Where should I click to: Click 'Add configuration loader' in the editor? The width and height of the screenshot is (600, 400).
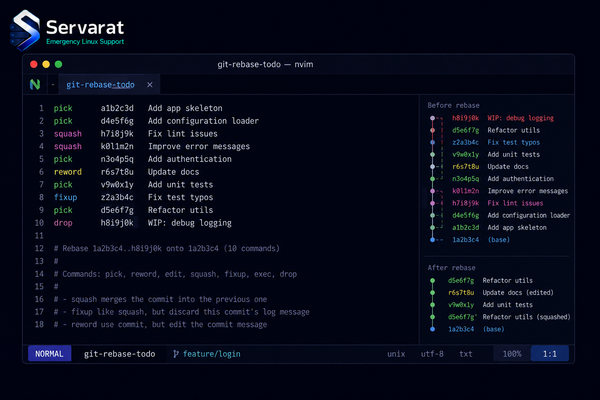(203, 121)
